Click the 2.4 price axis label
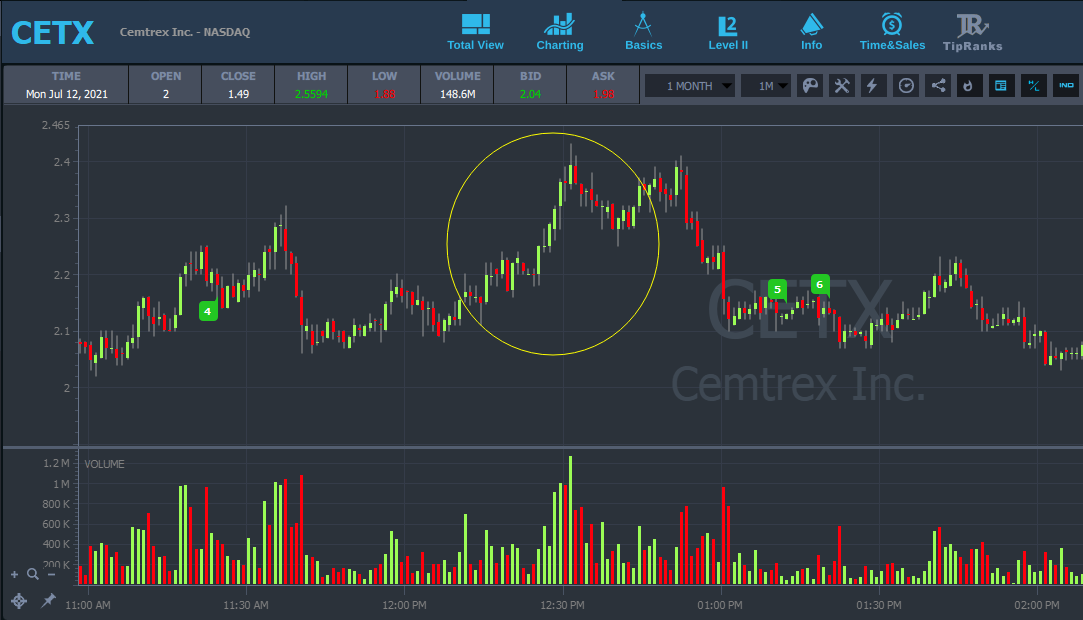 pyautogui.click(x=61, y=162)
